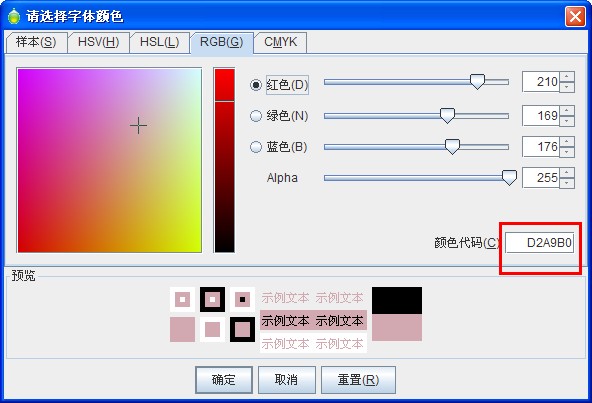Switch to the HSL(L) tab
This screenshot has width=592, height=403.
(x=159, y=42)
